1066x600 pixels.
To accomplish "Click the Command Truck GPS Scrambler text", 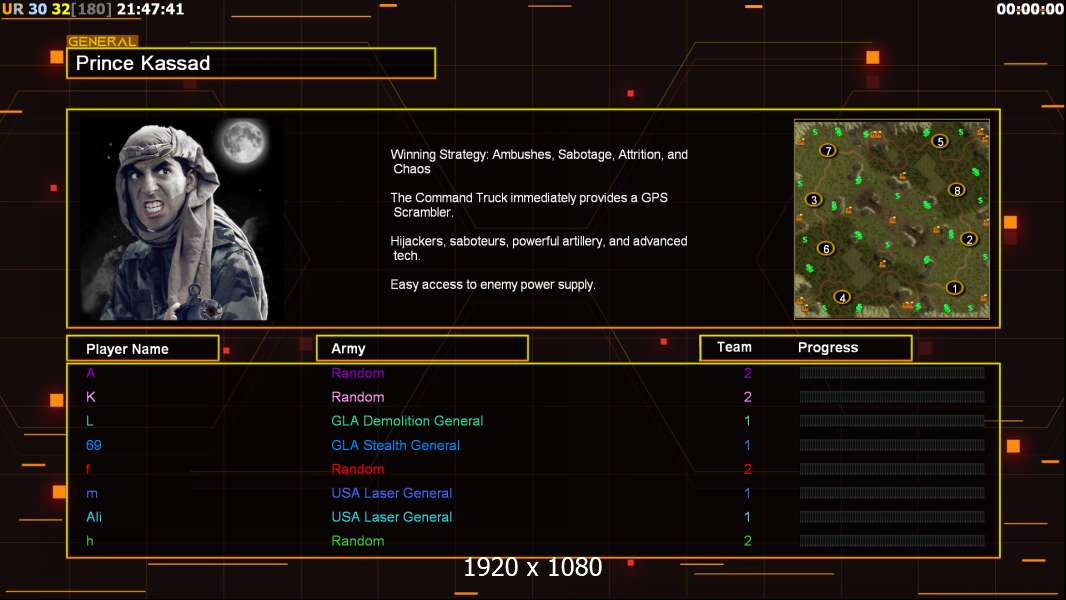I will point(529,205).
